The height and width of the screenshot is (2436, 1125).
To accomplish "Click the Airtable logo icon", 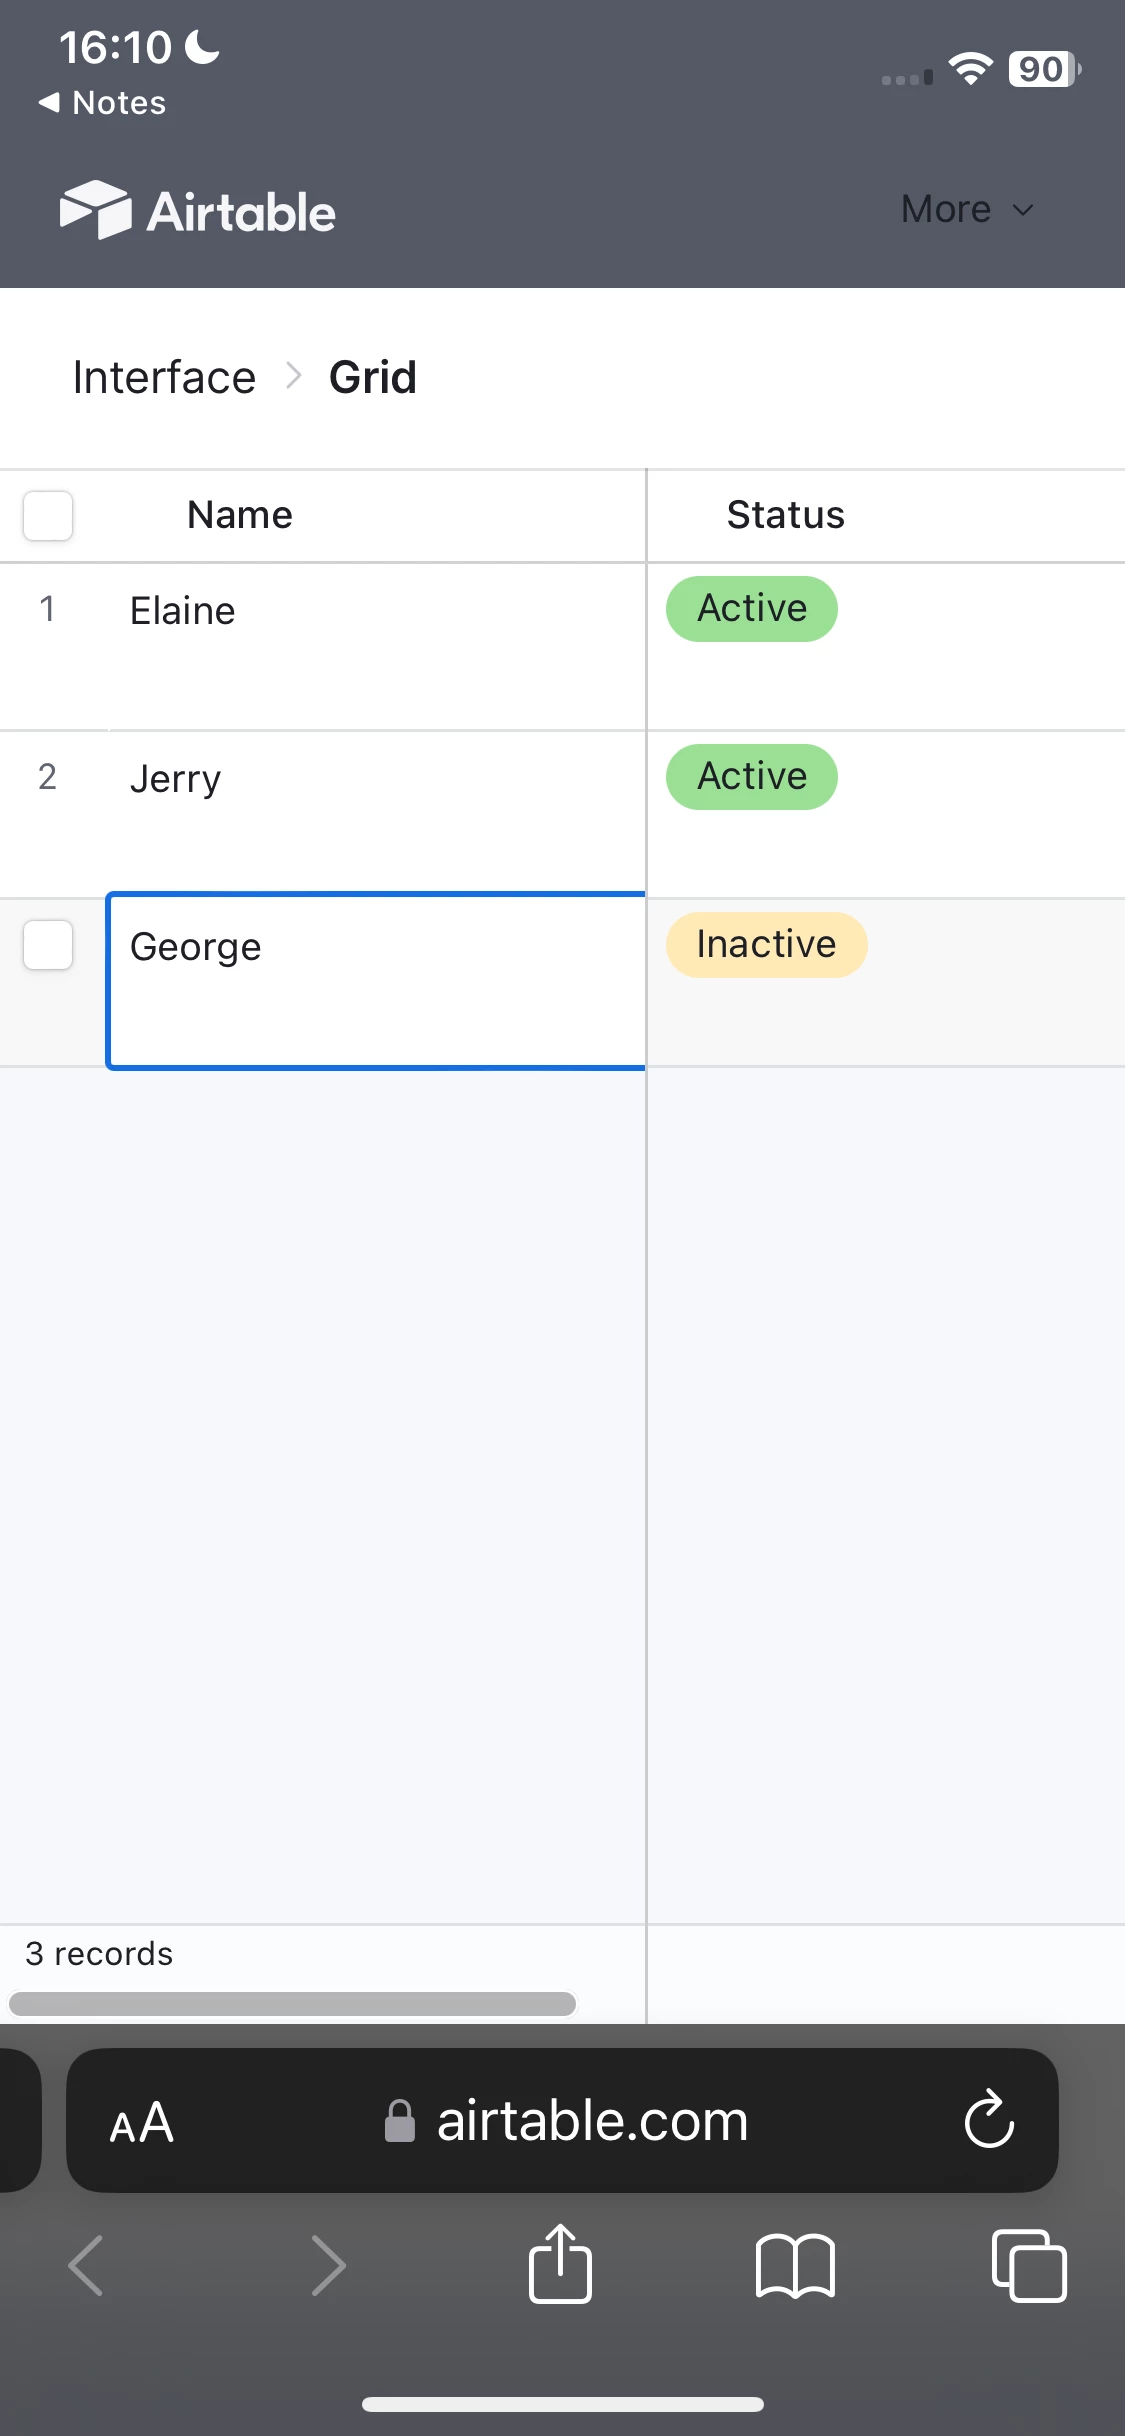I will 96,210.
